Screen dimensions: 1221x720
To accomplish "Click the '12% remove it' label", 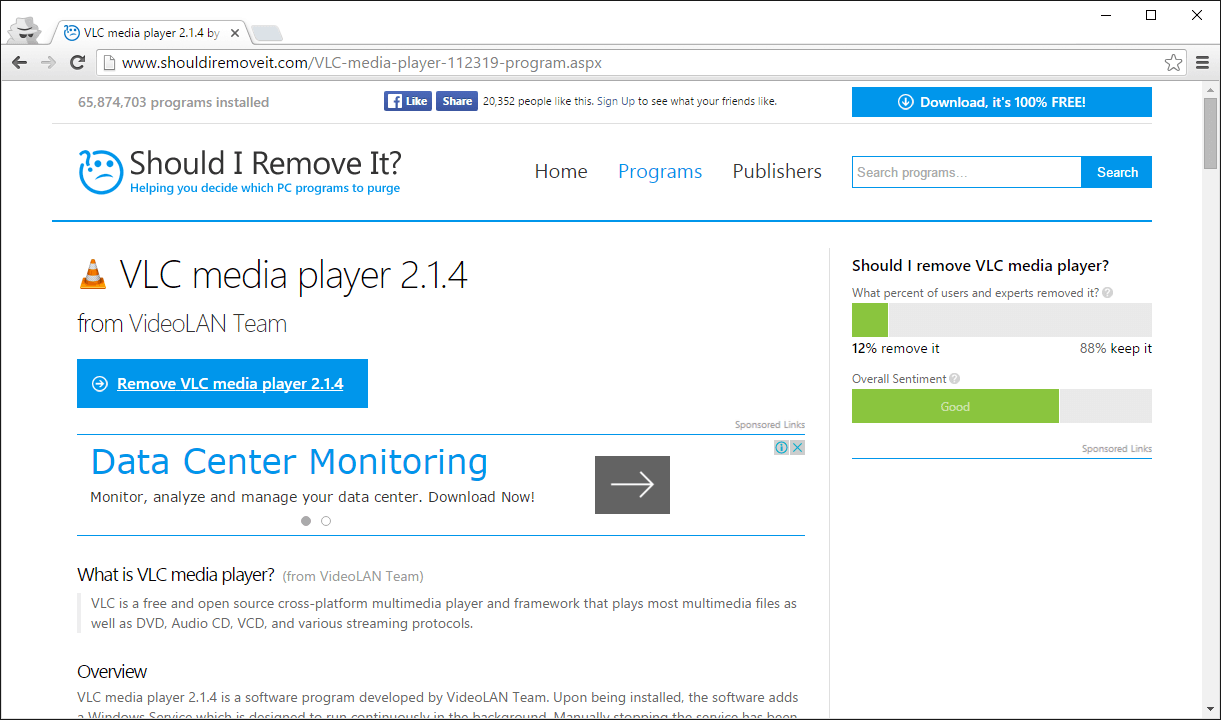I will (x=896, y=349).
